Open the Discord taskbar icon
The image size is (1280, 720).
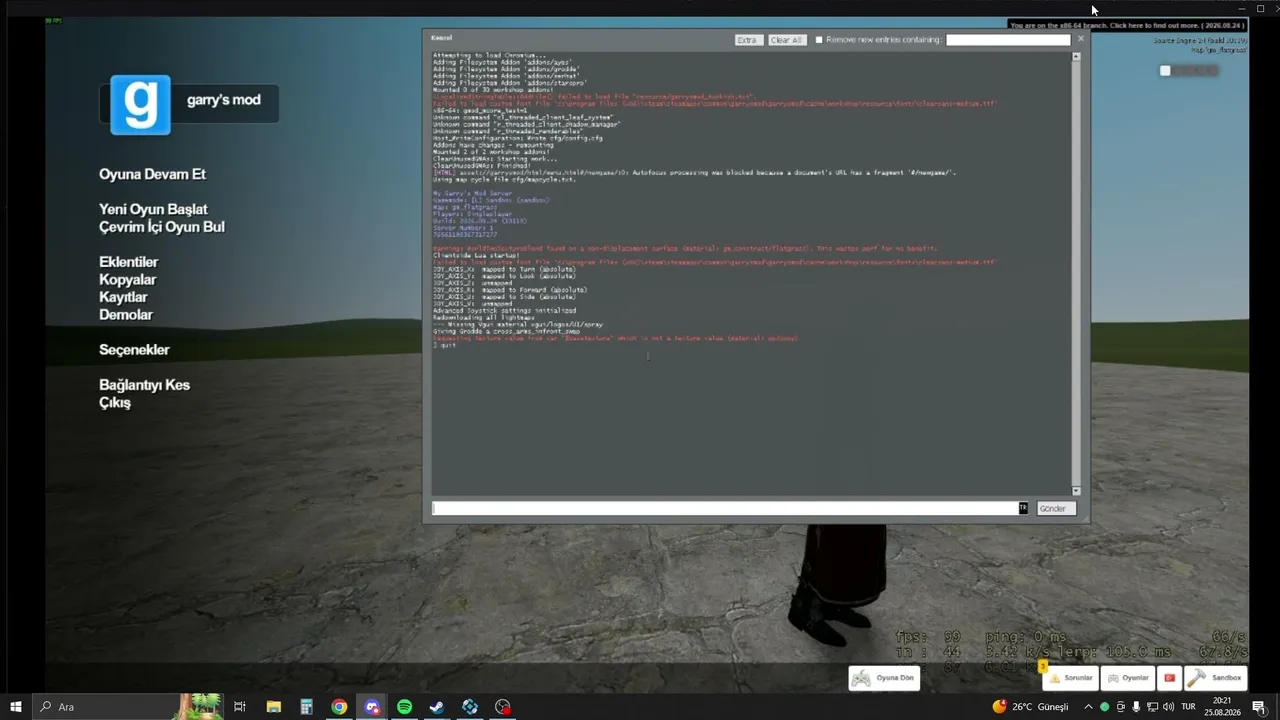click(372, 707)
